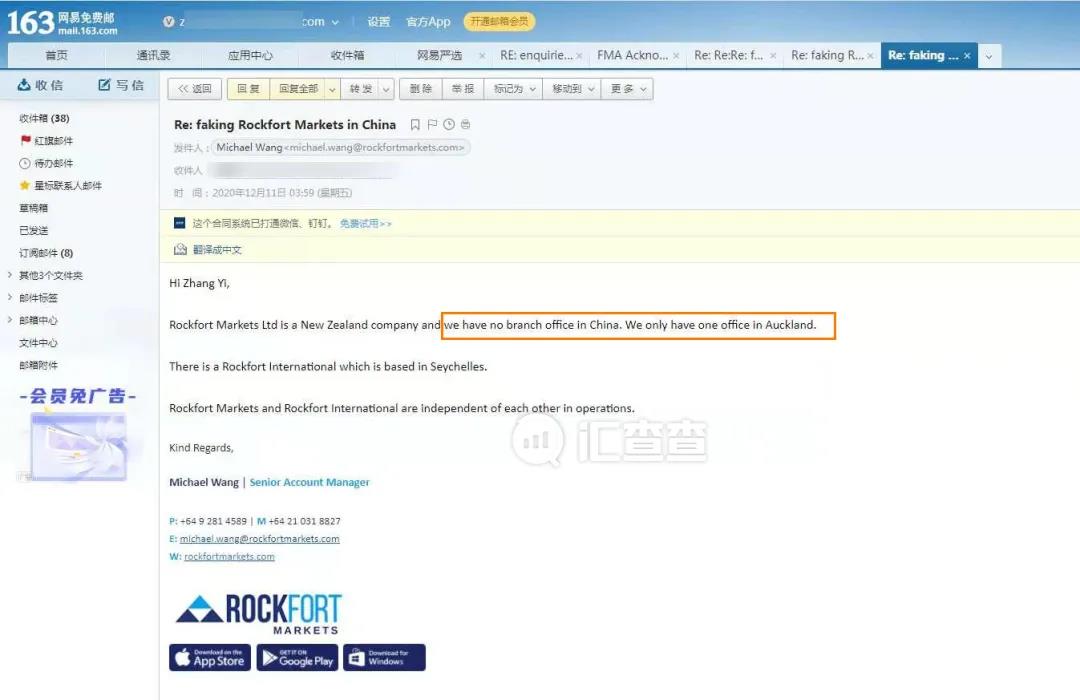Click the Senior Account Manager title text

[309, 482]
